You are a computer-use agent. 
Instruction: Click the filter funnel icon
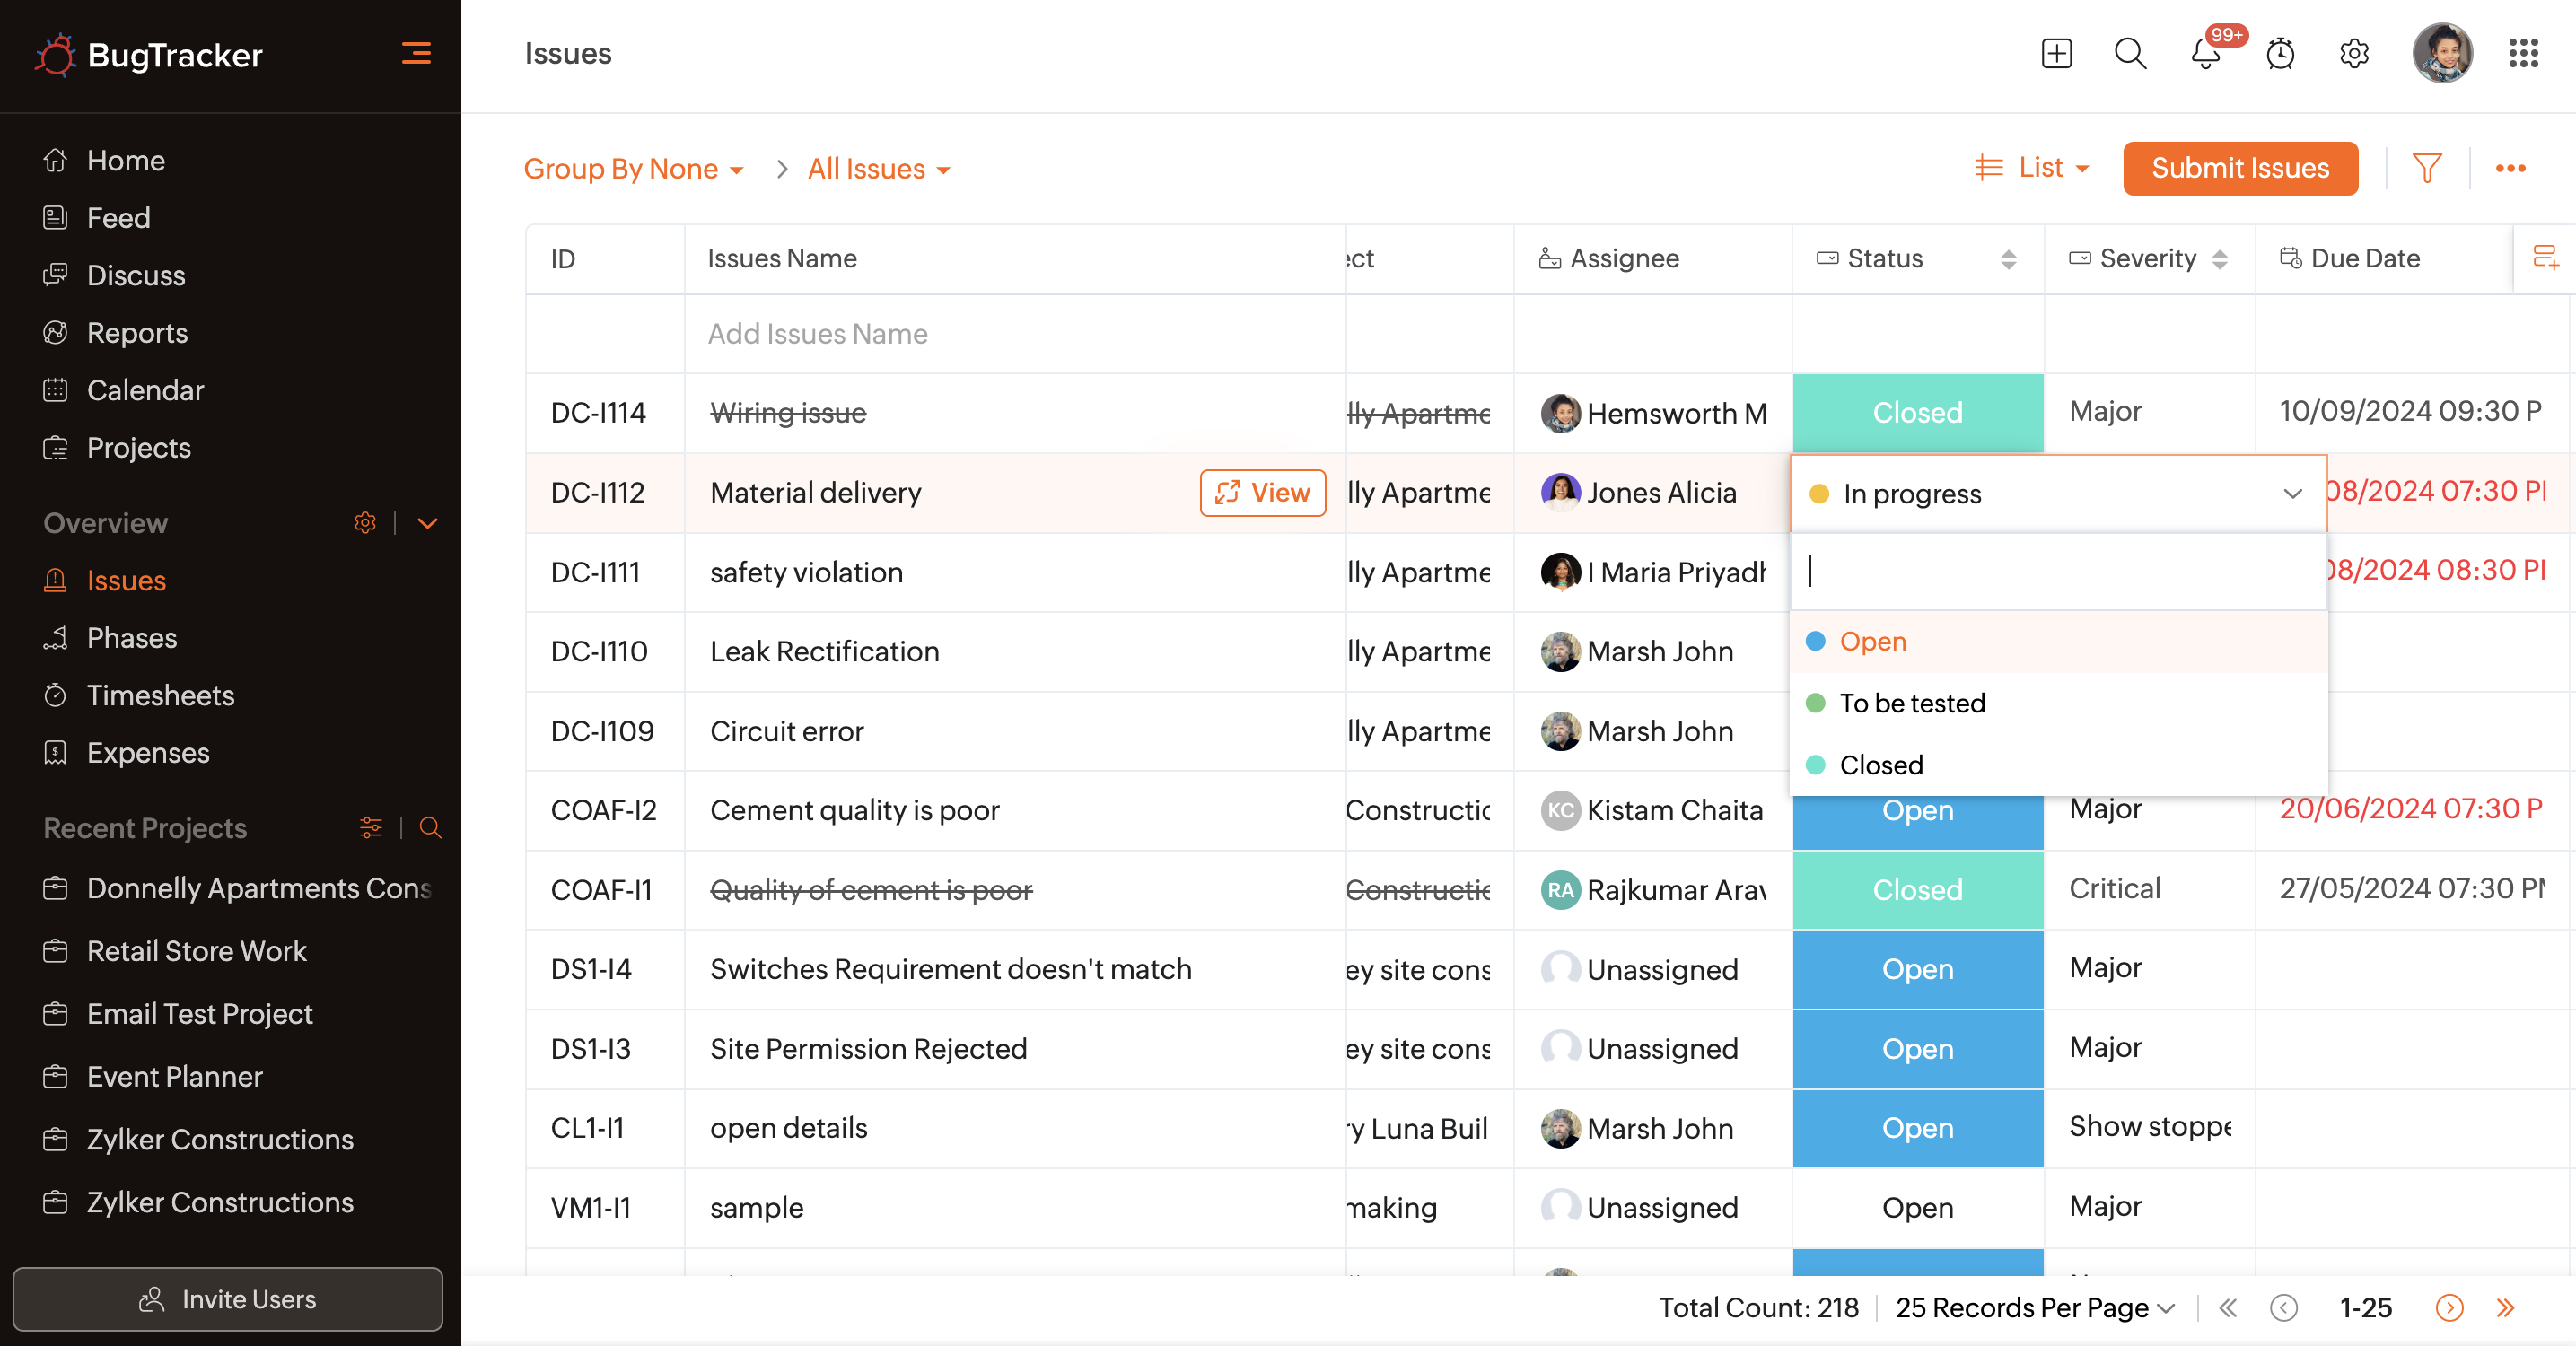pyautogui.click(x=2427, y=168)
